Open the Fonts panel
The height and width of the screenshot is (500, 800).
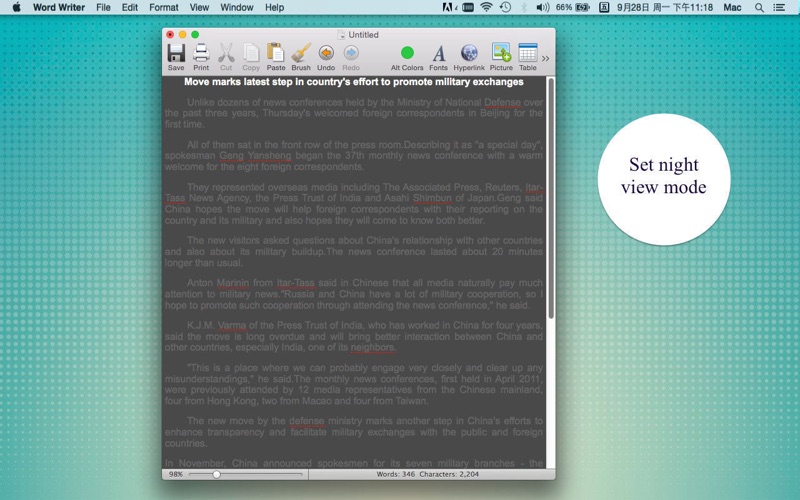438,53
